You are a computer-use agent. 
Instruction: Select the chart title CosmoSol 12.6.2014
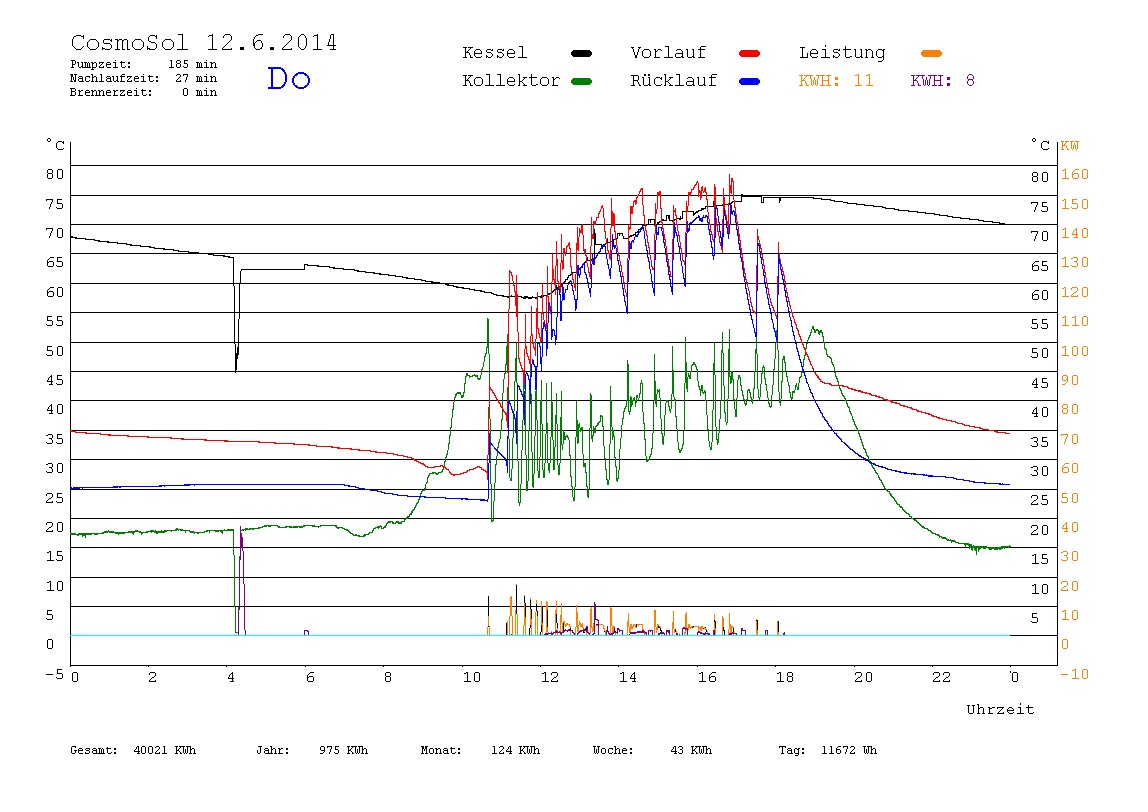pos(204,42)
